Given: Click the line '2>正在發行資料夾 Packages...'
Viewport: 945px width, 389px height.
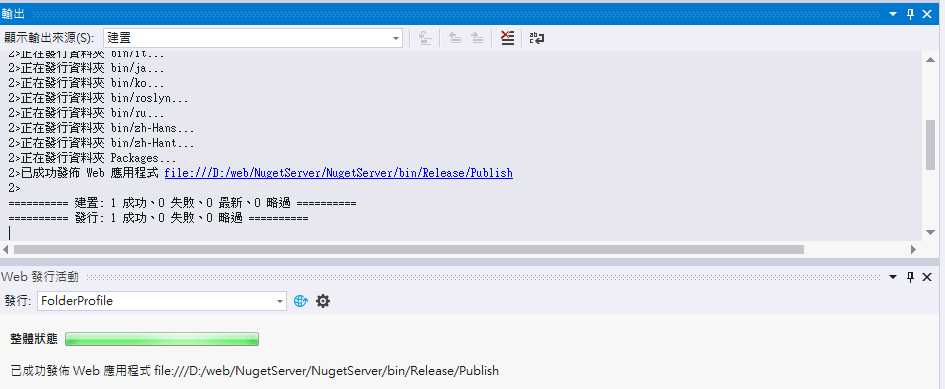Looking at the screenshot, I should (93, 158).
